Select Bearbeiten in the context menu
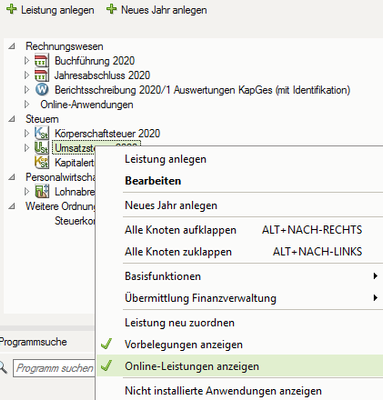 click(240, 181)
